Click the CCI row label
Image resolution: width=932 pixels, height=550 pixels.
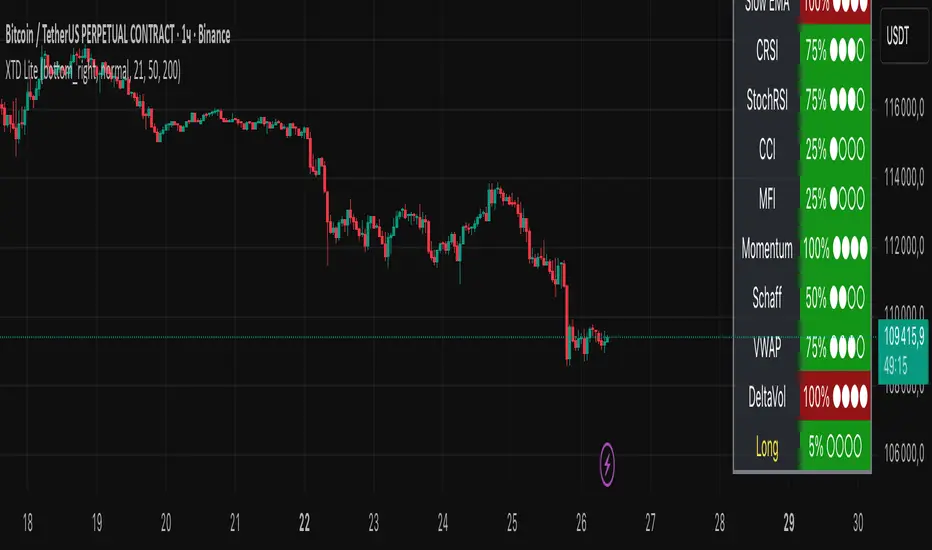(x=766, y=149)
